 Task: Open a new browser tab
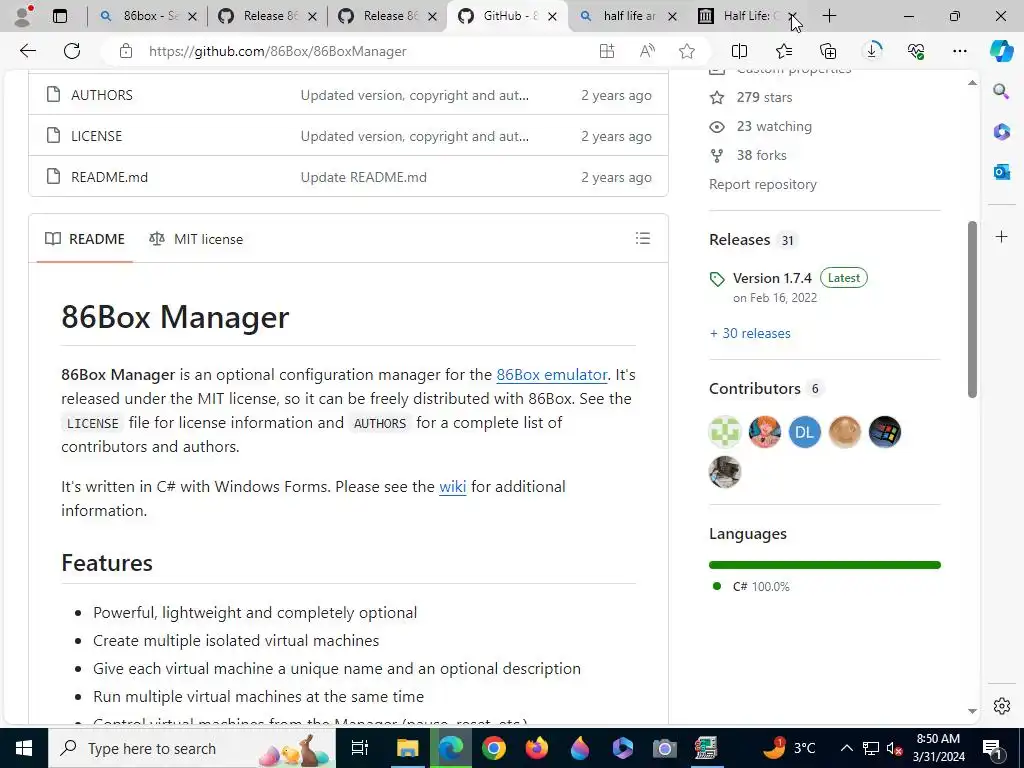point(829,16)
